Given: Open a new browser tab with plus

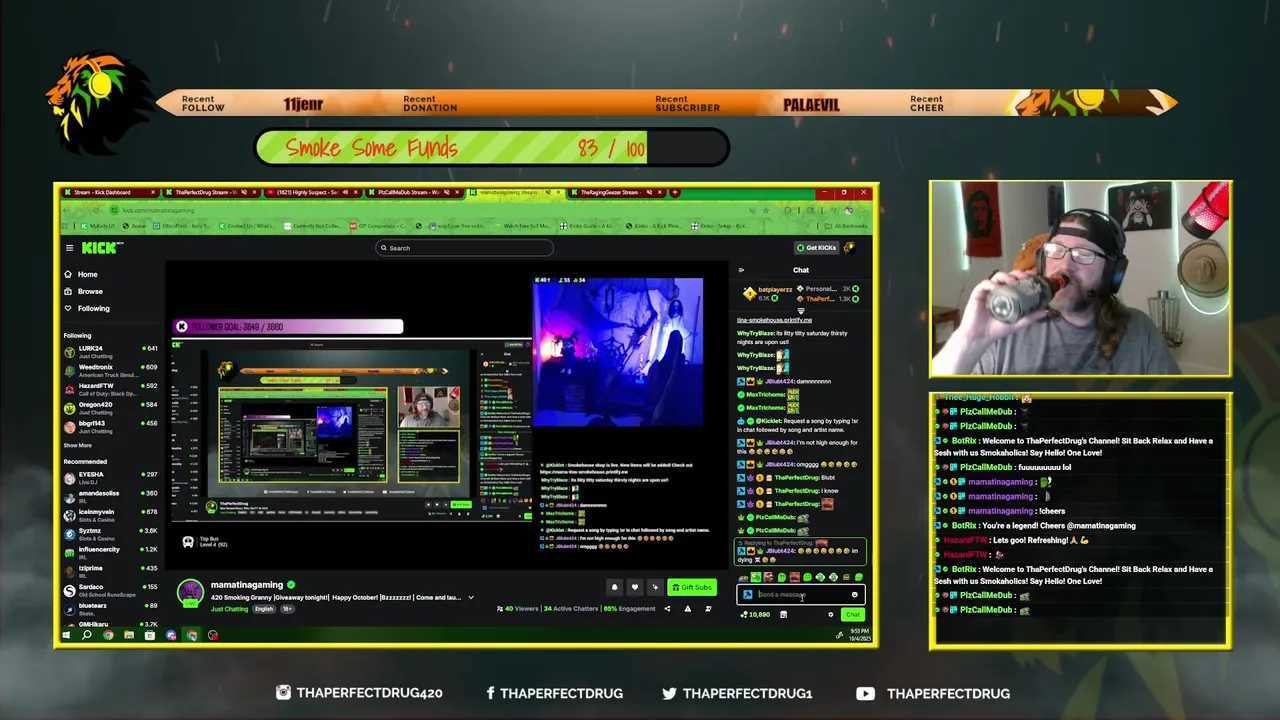Looking at the screenshot, I should coord(675,192).
